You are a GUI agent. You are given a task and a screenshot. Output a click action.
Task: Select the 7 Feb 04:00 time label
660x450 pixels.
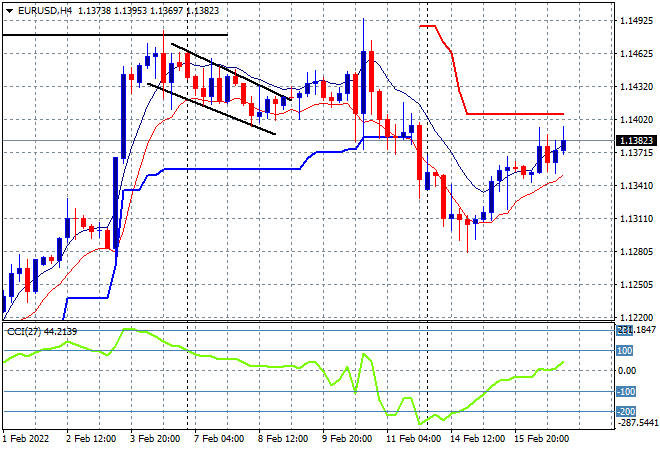click(219, 439)
